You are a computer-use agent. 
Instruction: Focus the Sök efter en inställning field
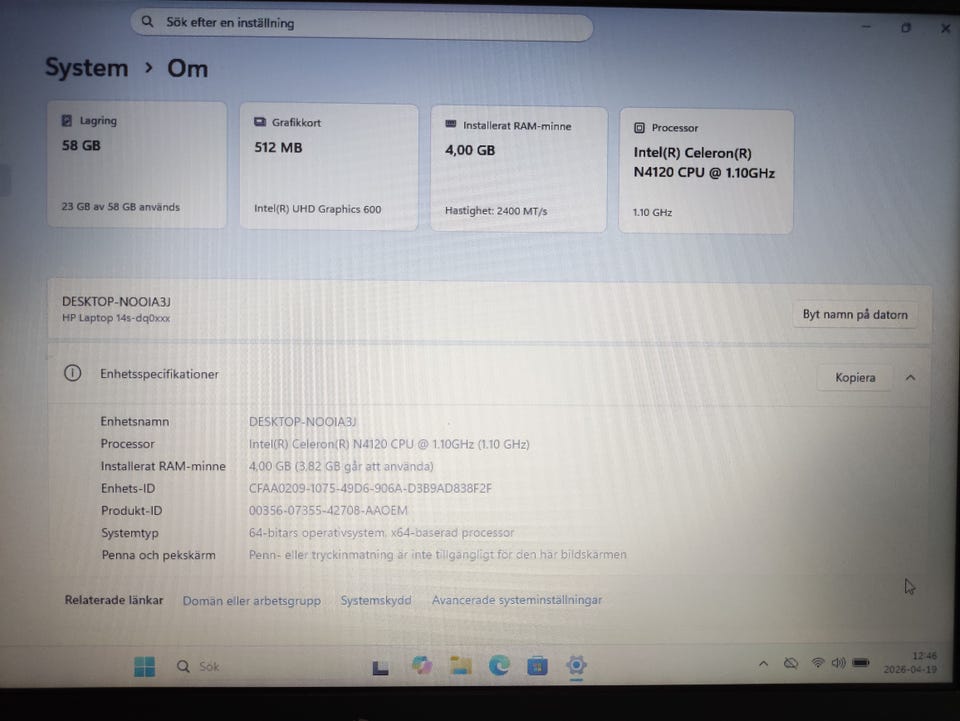click(x=361, y=24)
